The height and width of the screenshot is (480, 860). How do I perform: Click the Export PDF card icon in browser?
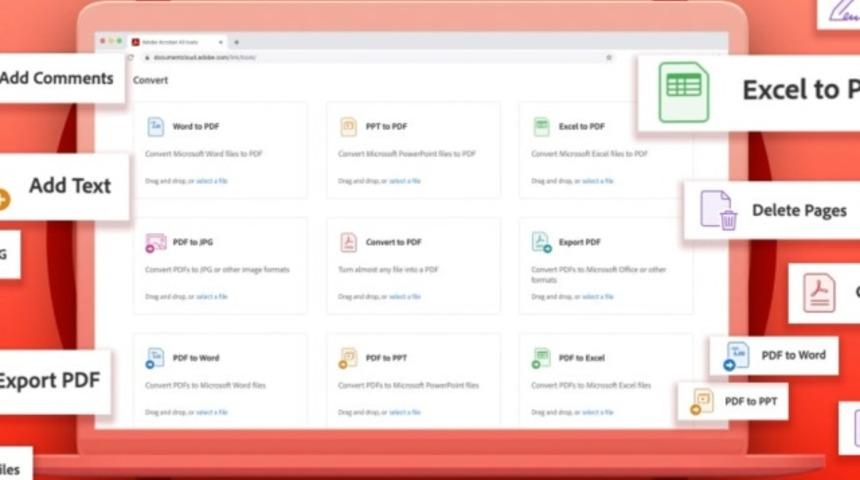541,242
